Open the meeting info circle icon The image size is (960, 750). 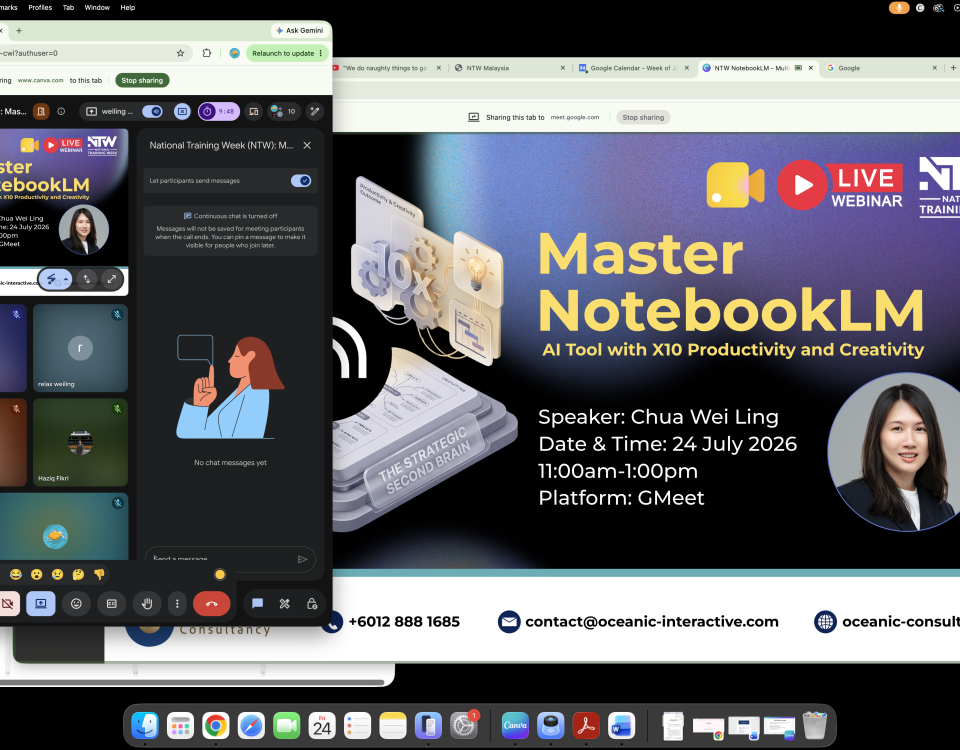pyautogui.click(x=61, y=111)
